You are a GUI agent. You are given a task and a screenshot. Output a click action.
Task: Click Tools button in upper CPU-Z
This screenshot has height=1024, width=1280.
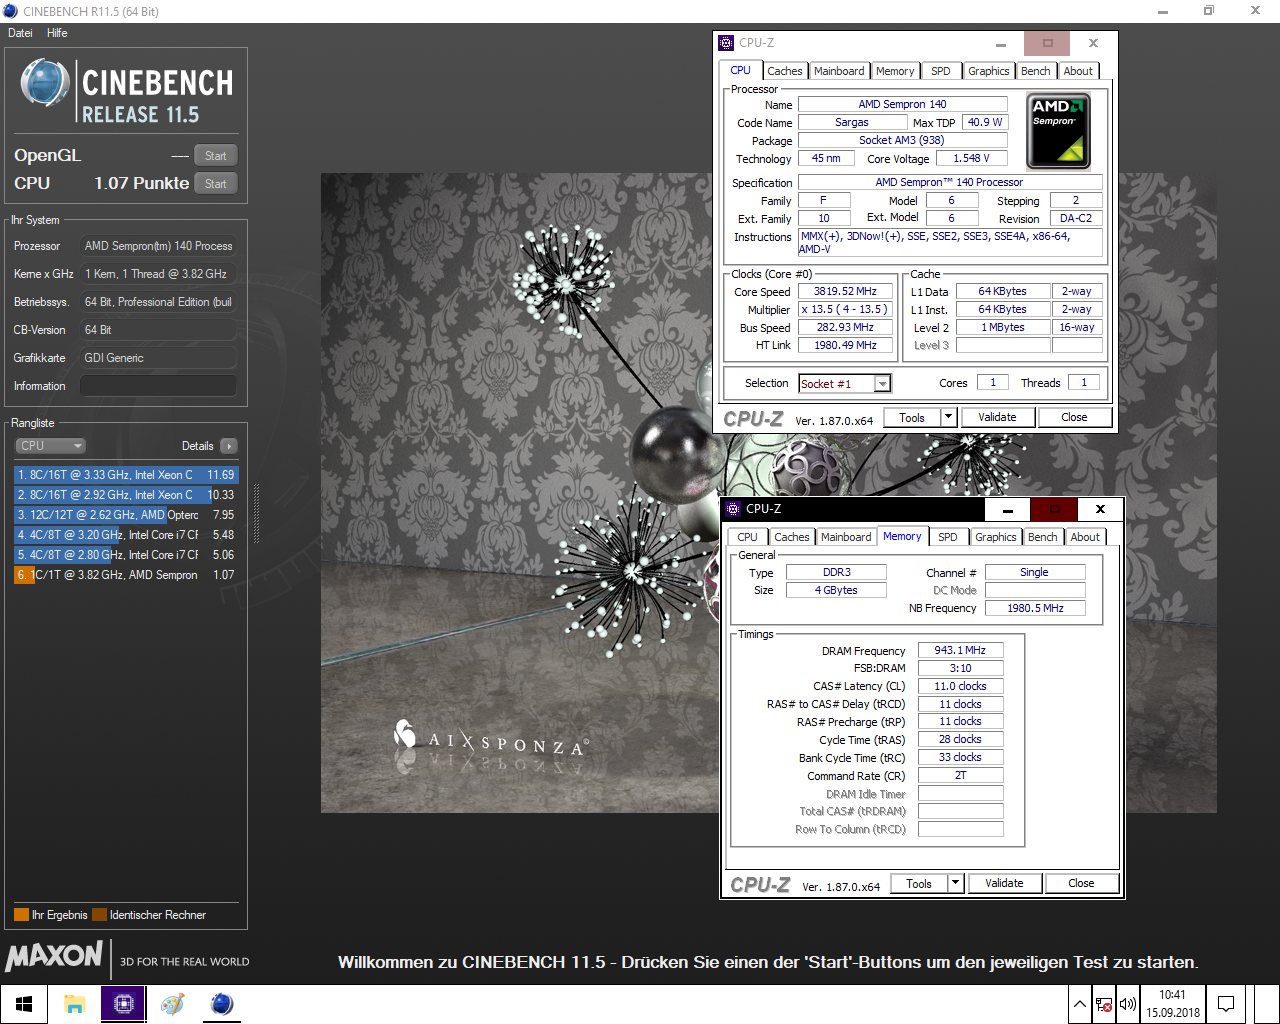912,417
